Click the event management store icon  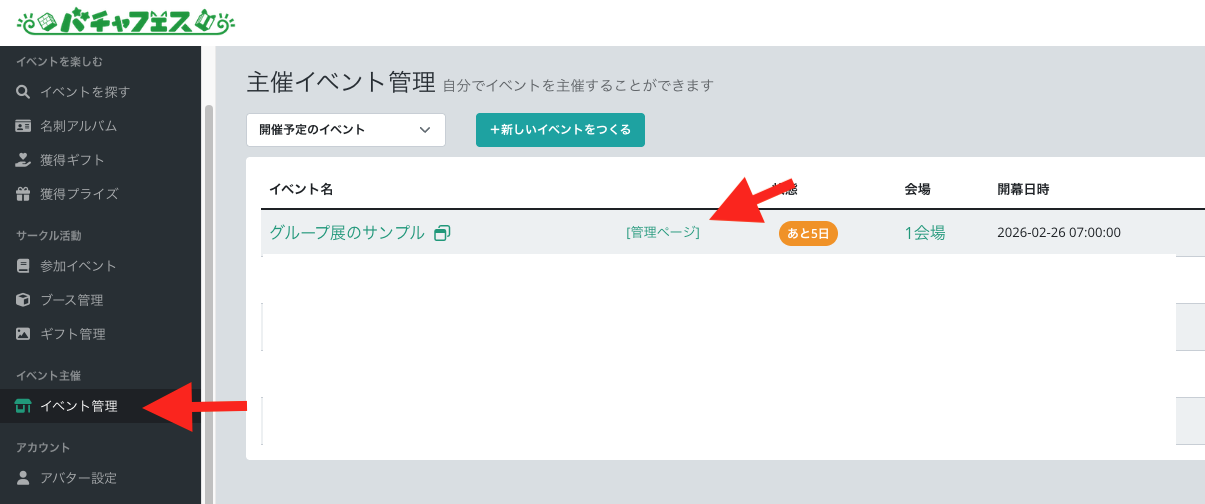pyautogui.click(x=23, y=406)
